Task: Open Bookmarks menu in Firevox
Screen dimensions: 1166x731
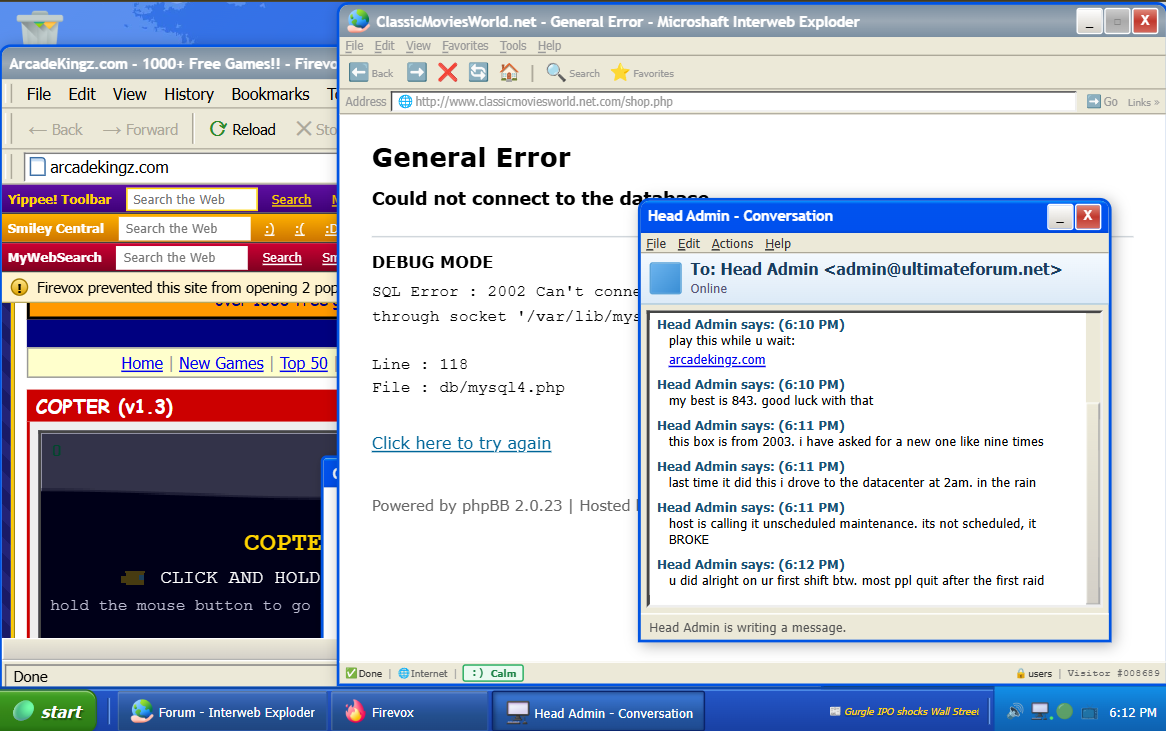Action: point(270,94)
